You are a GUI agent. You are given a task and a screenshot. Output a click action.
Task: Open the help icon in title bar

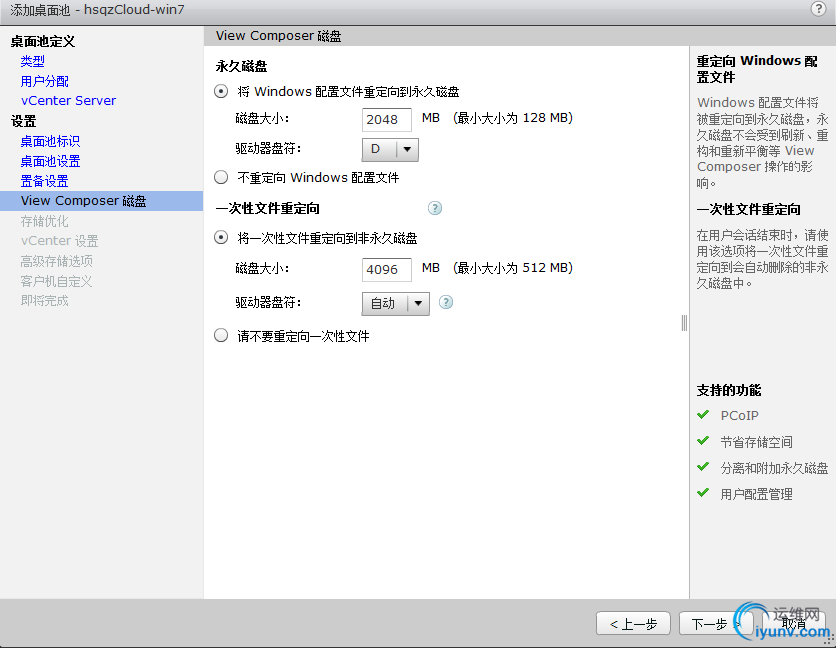click(x=818, y=9)
